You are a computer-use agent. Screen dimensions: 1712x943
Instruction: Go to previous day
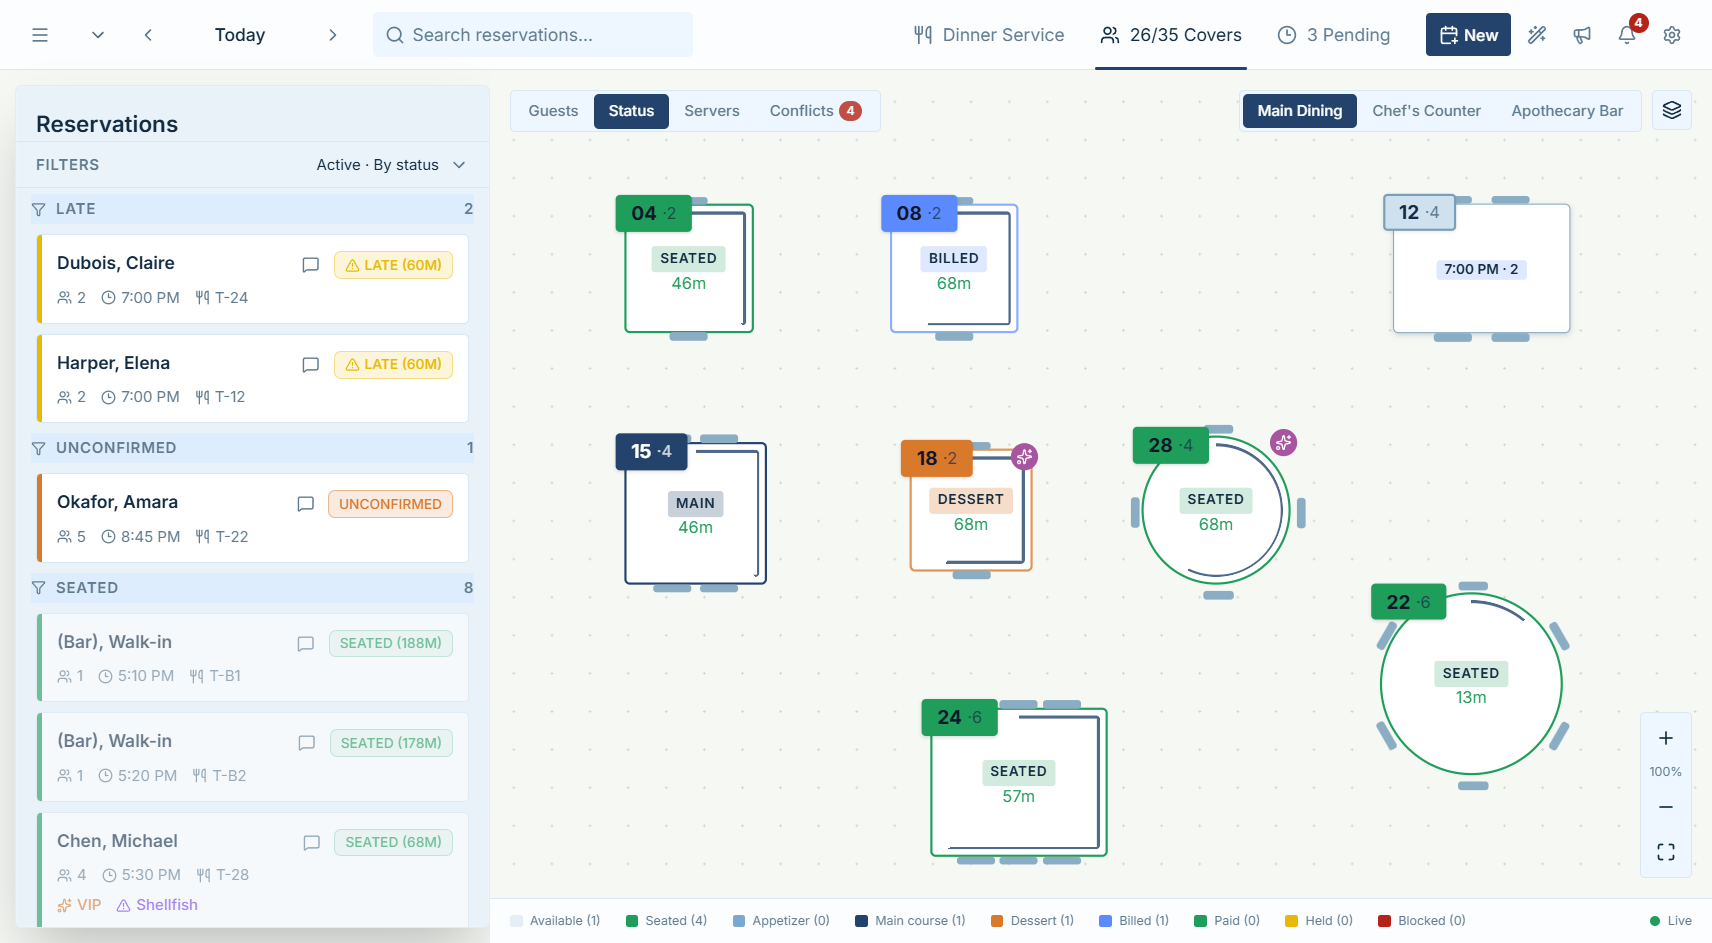click(148, 35)
